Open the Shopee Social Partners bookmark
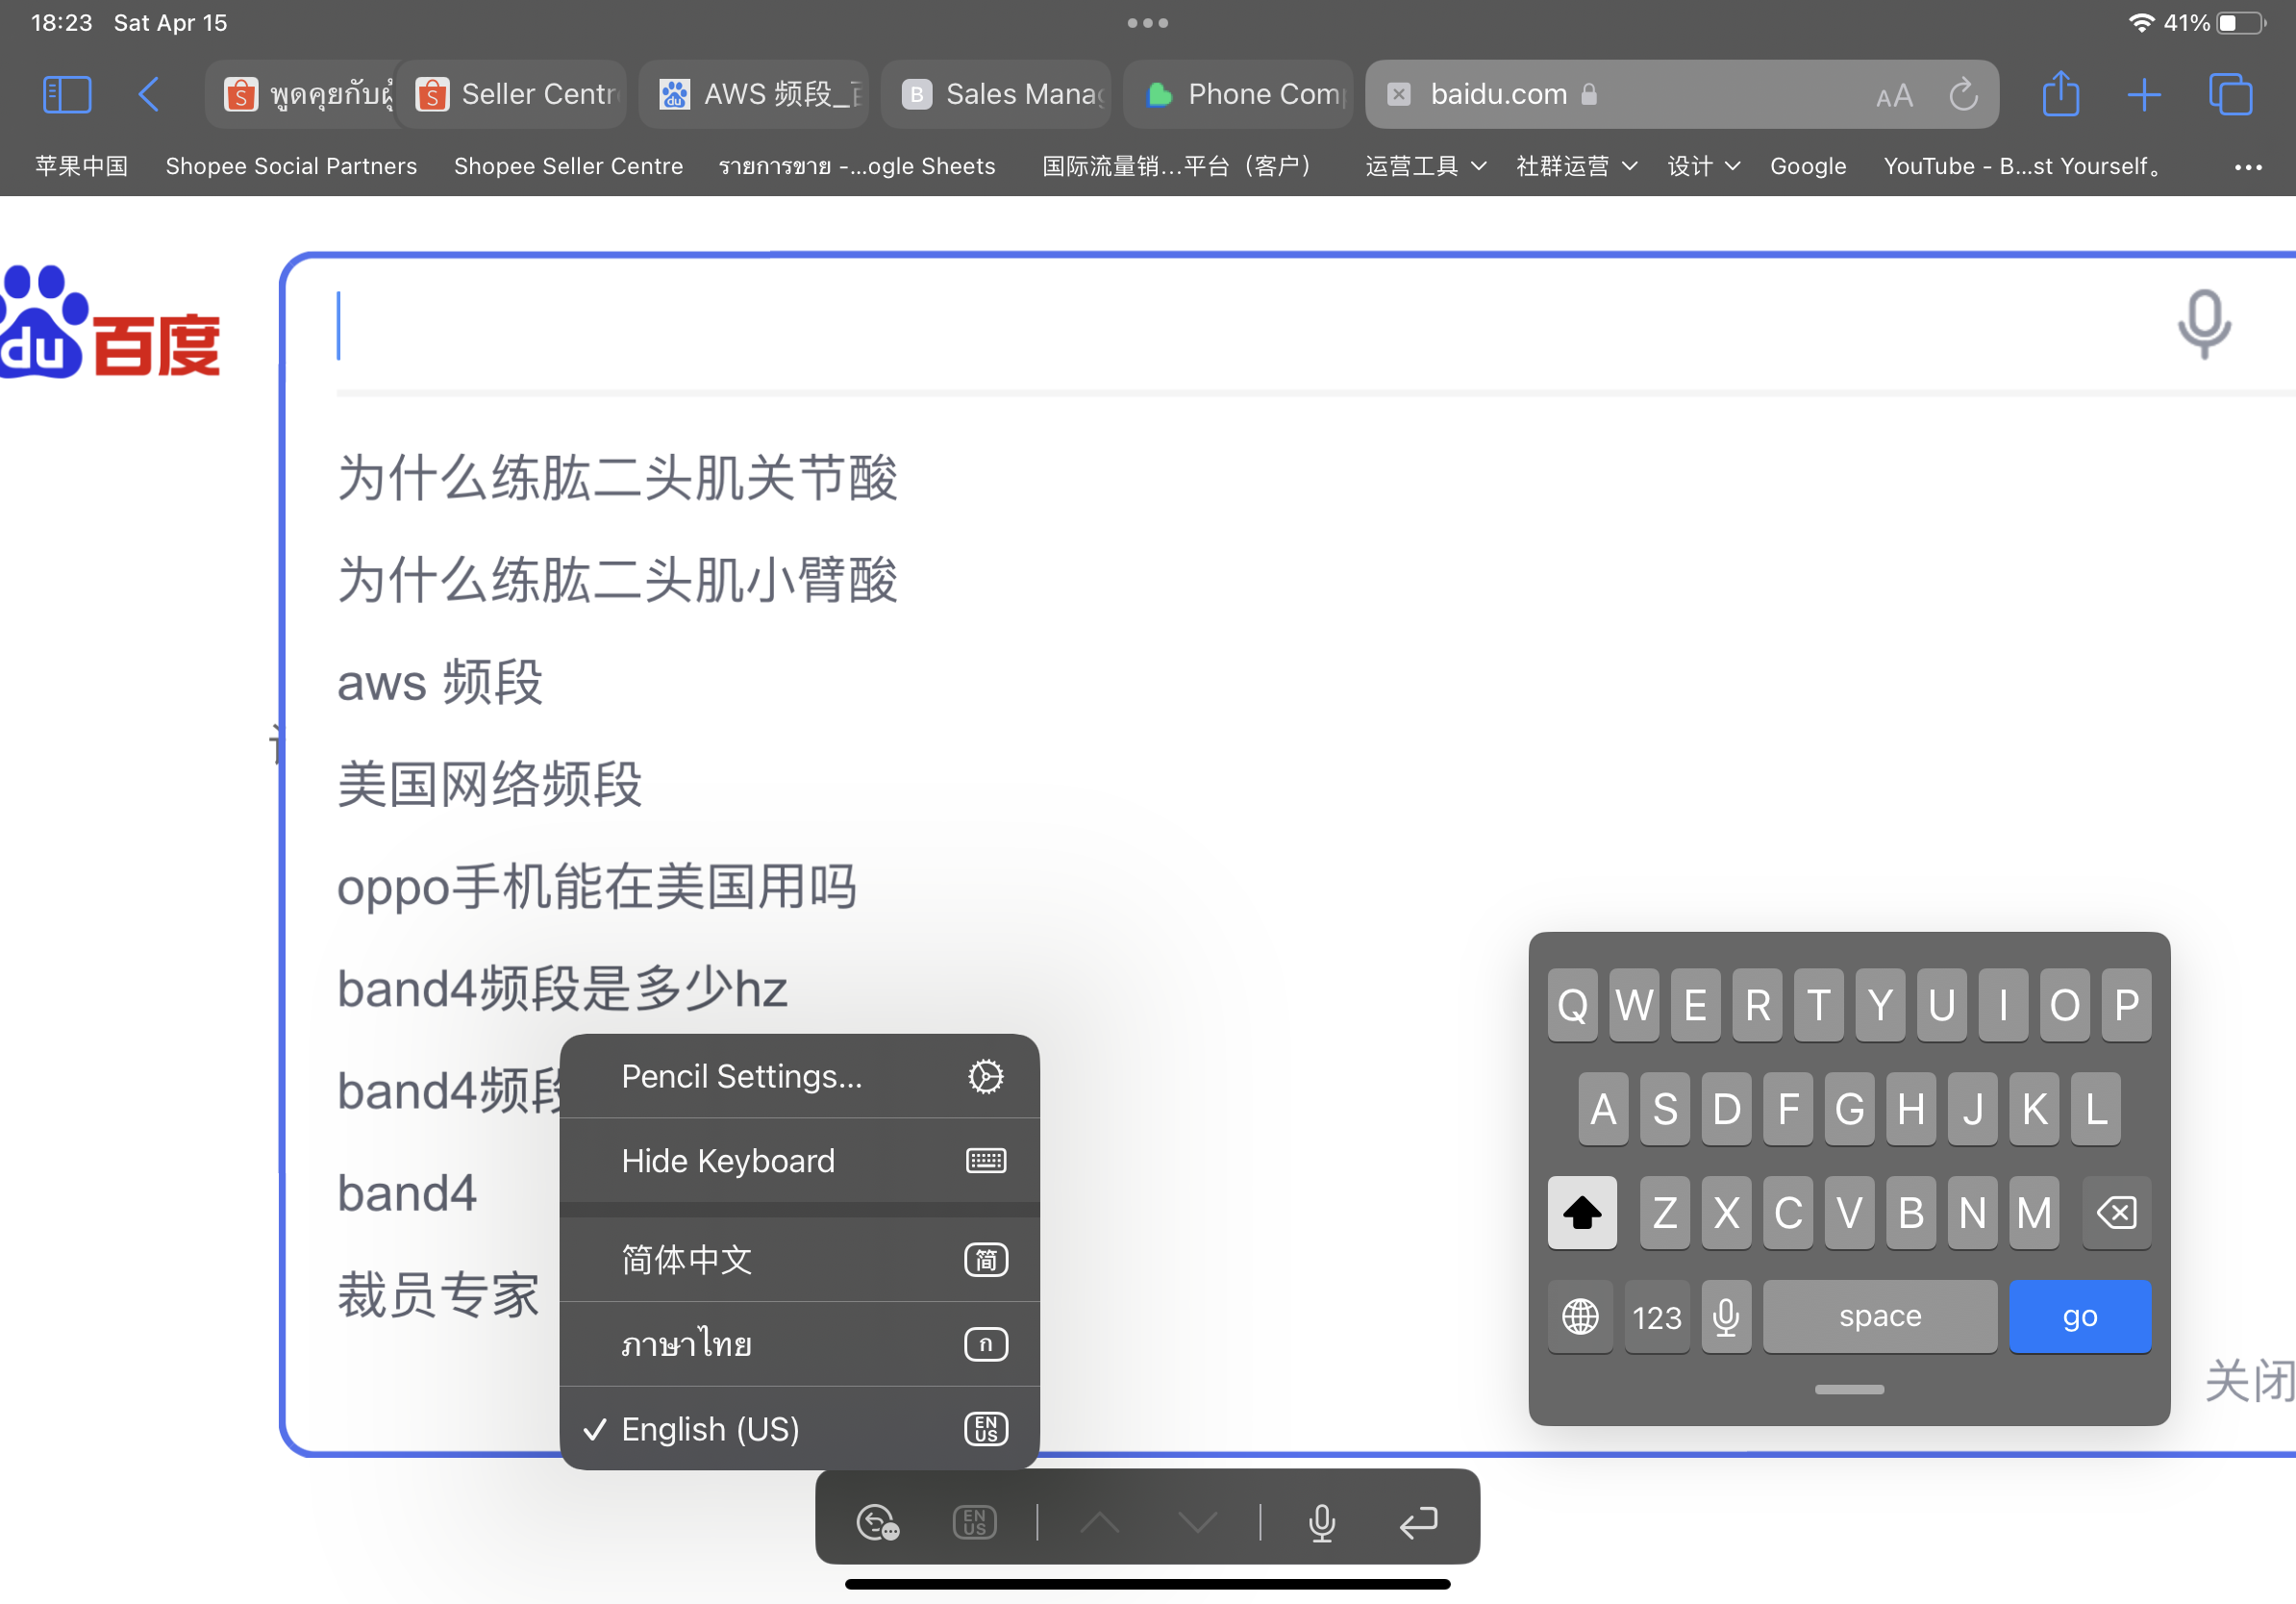2296x1604 pixels. coord(291,166)
